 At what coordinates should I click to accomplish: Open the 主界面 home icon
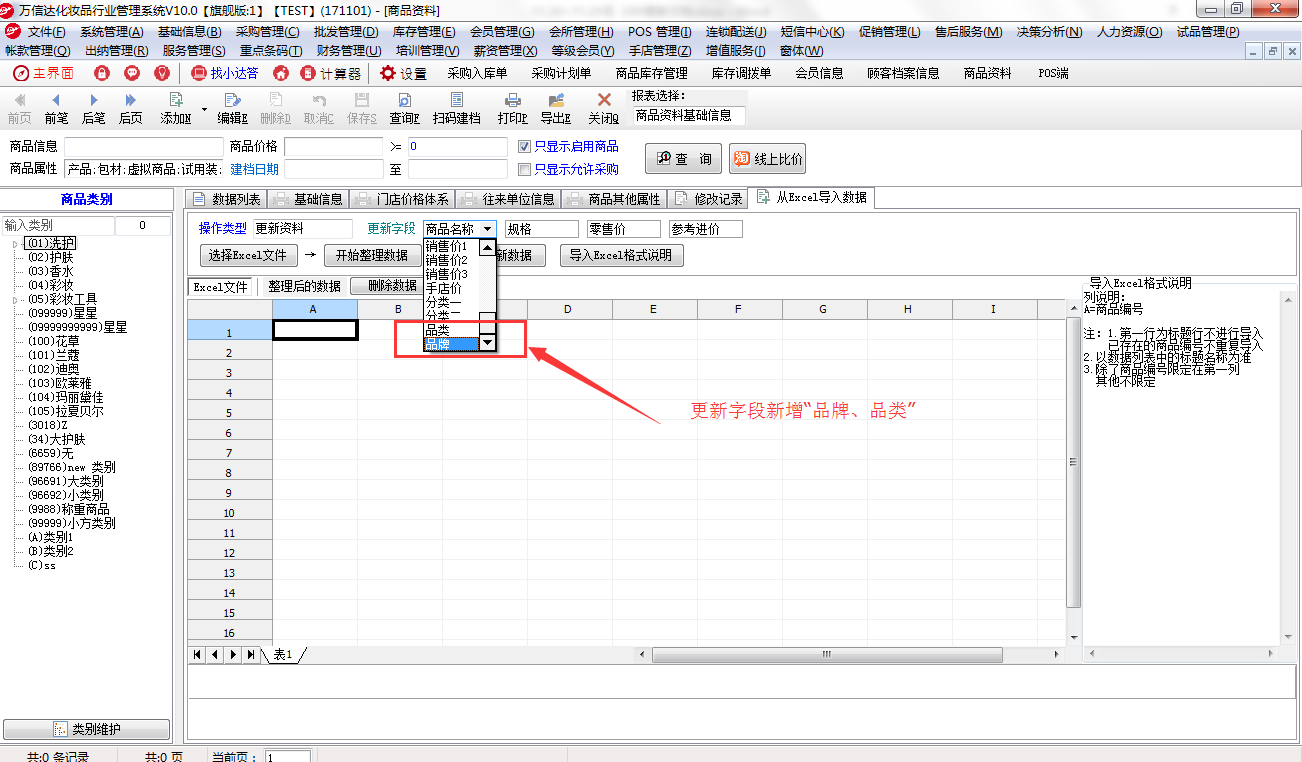point(43,73)
